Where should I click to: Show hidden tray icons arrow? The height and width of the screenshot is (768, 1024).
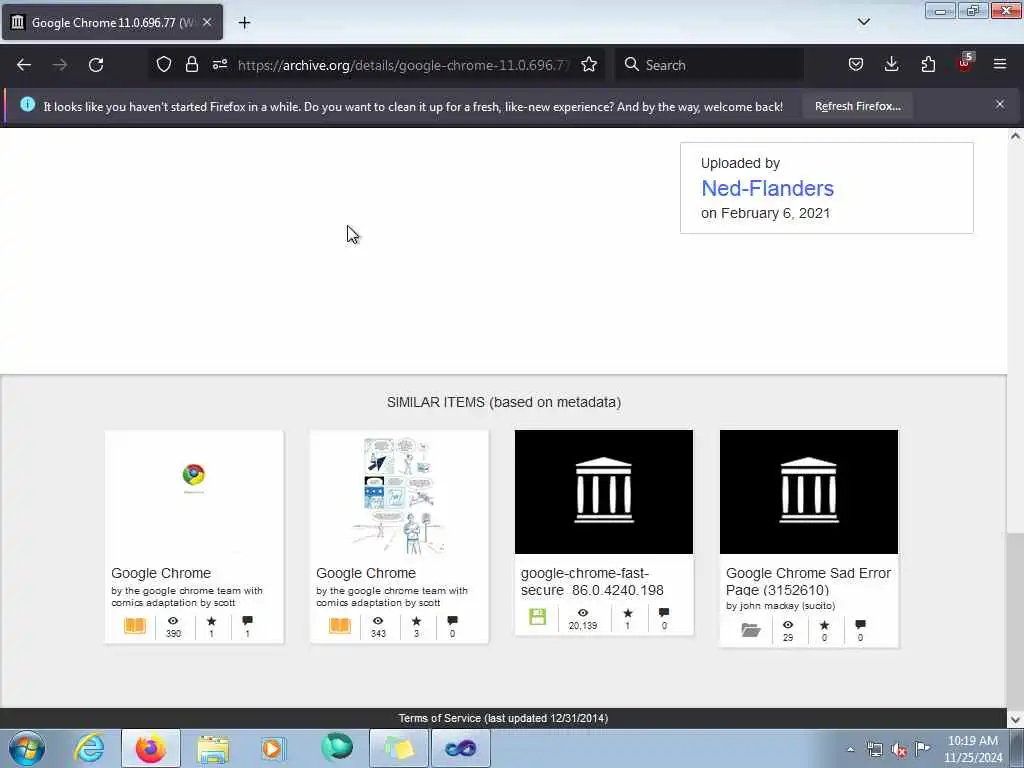click(850, 749)
